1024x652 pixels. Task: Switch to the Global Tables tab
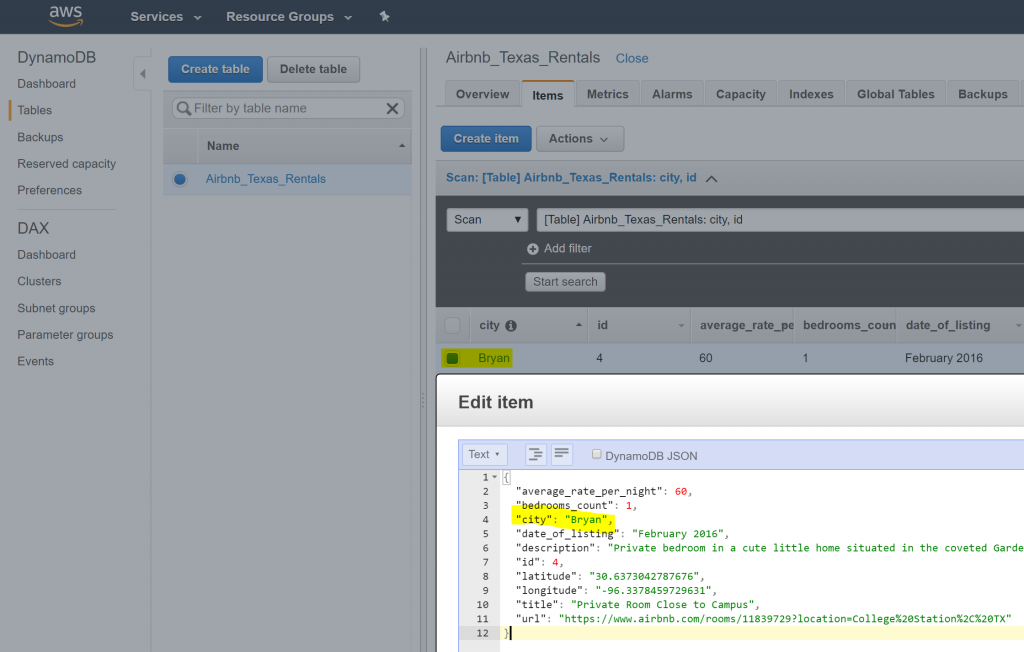tap(895, 94)
